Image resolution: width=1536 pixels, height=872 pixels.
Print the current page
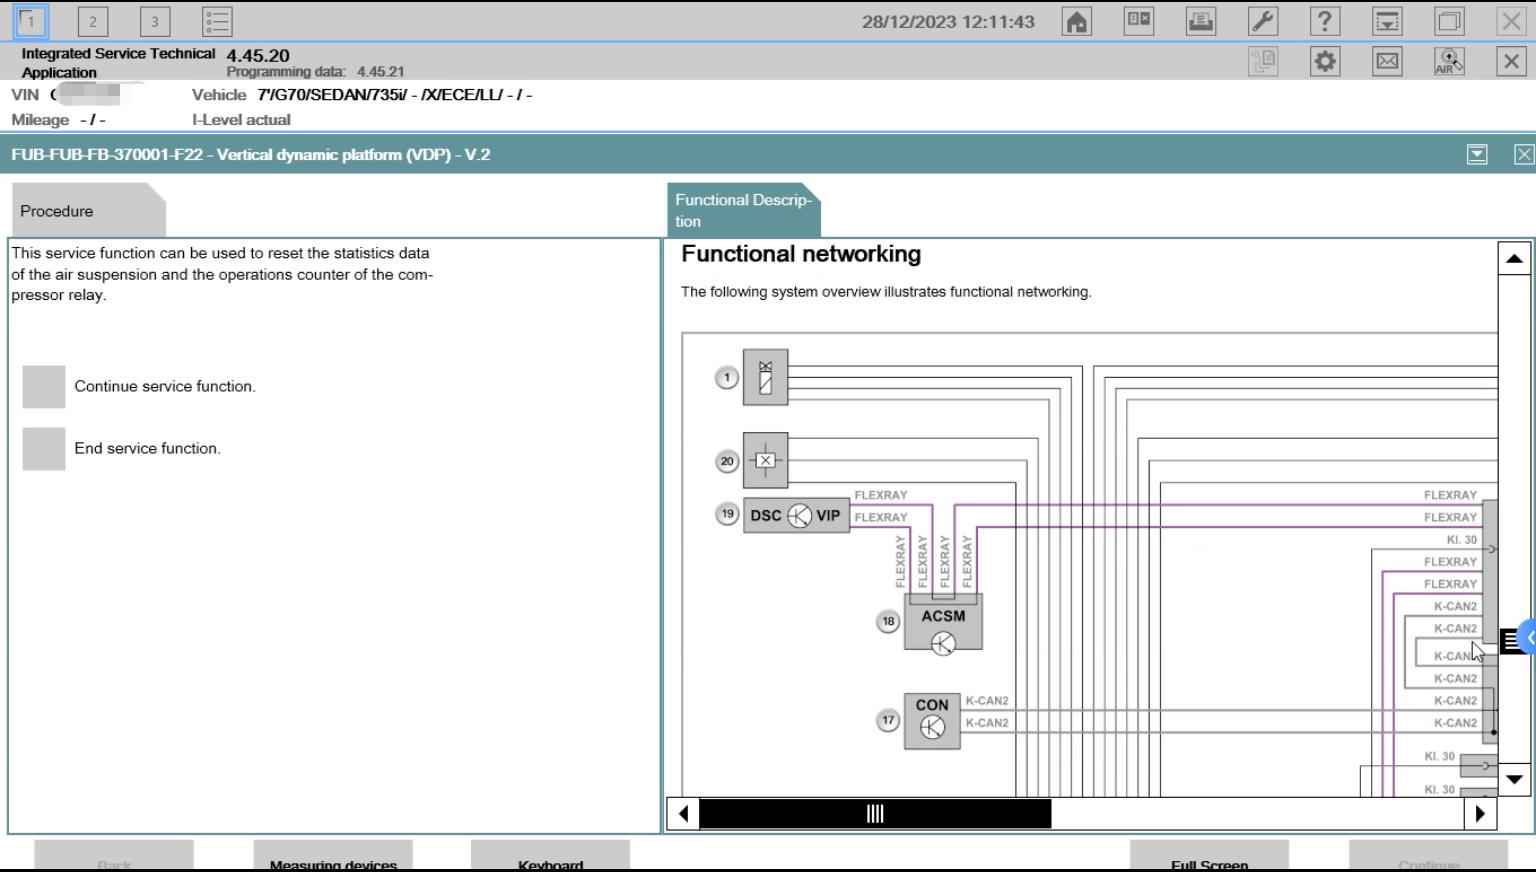click(1201, 21)
